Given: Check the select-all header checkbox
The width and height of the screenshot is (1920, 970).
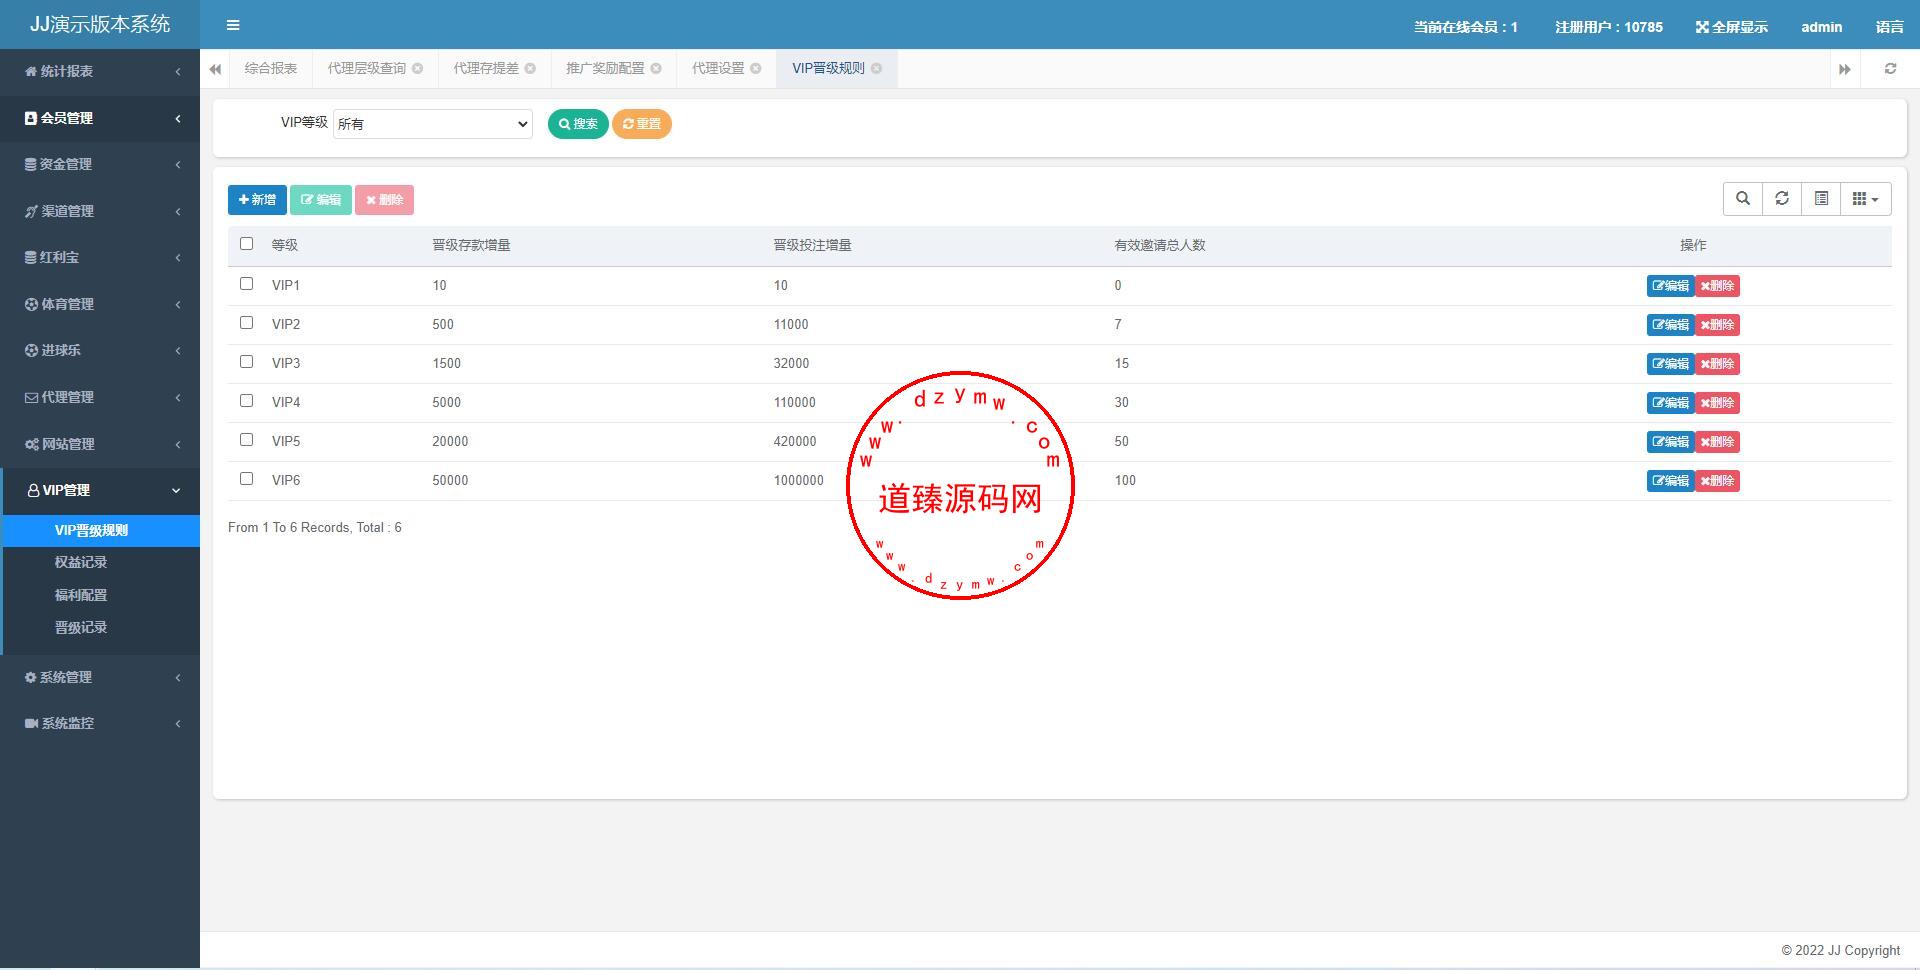Looking at the screenshot, I should point(247,244).
